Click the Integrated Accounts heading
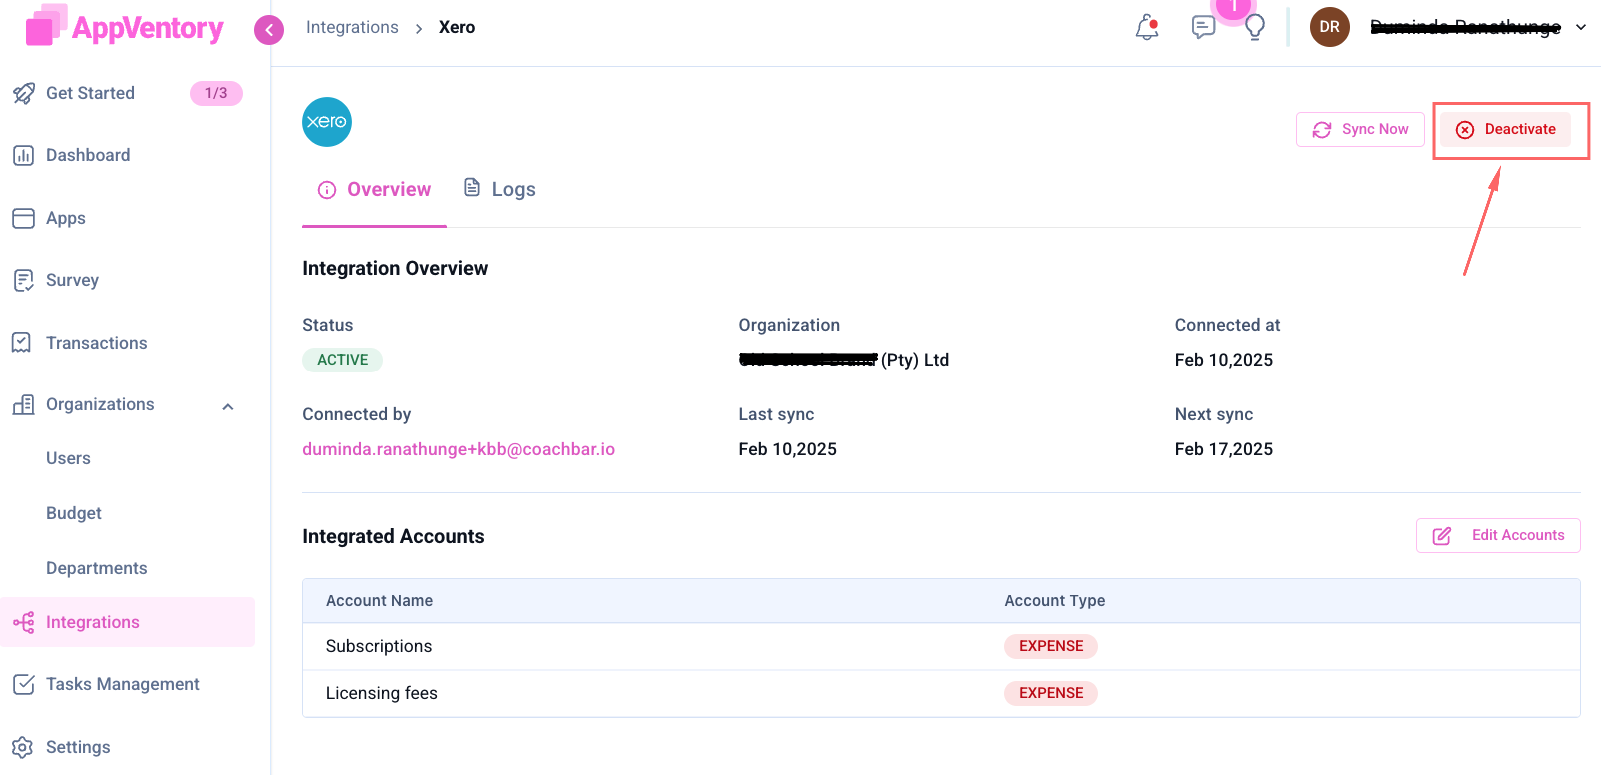 [393, 536]
